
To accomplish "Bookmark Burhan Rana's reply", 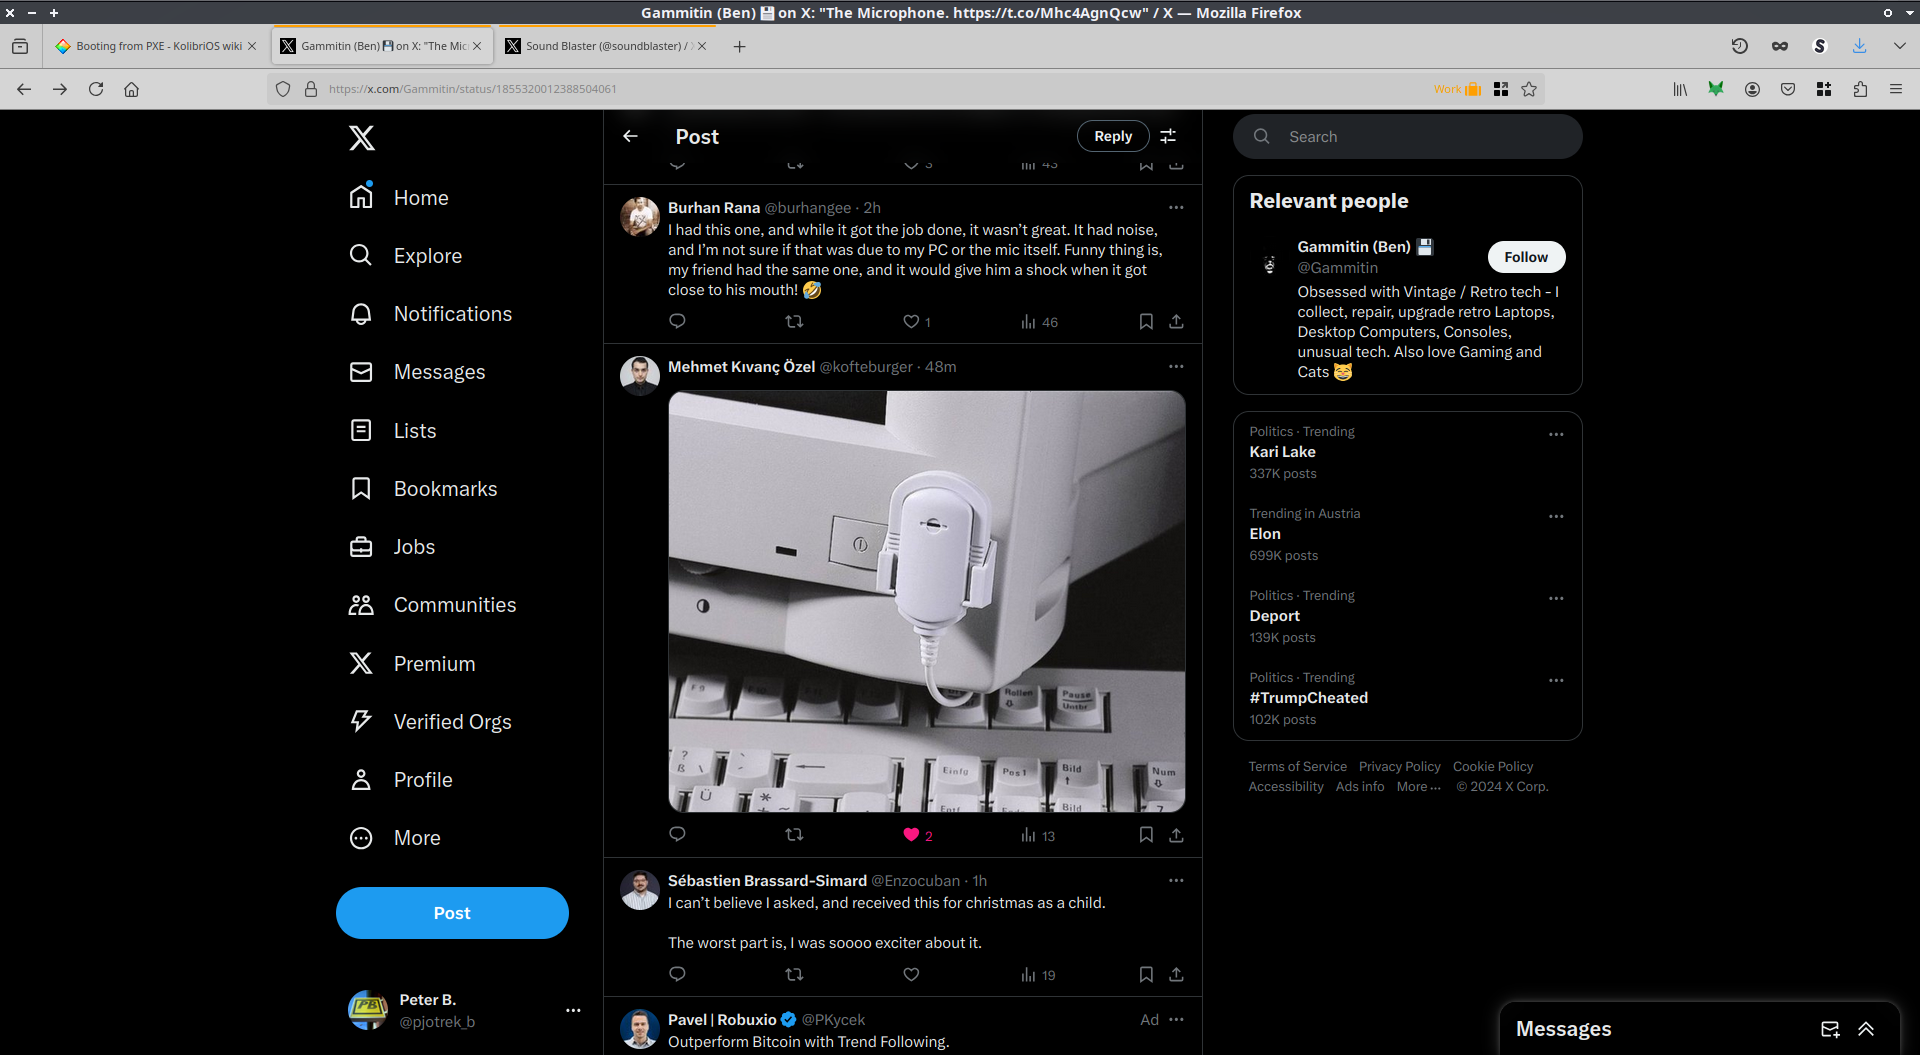I will [x=1146, y=322].
